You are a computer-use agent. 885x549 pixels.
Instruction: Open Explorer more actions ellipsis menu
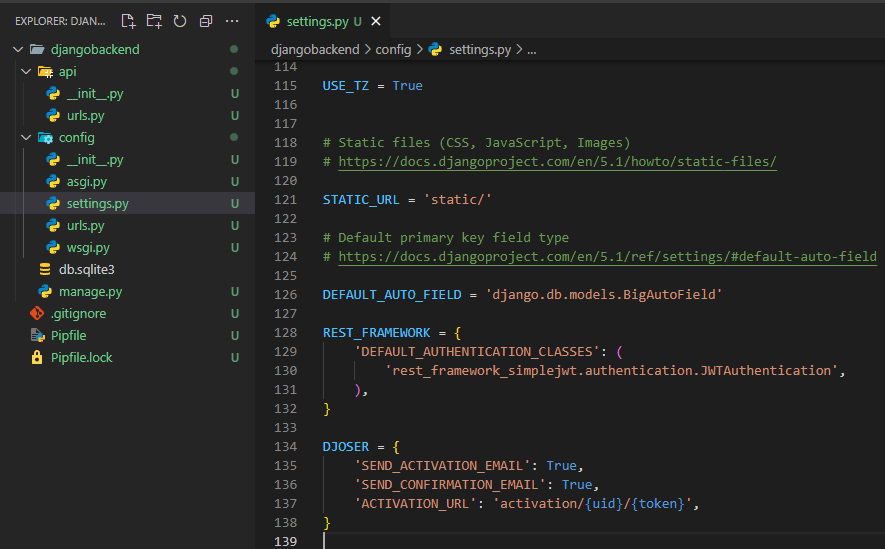coord(233,20)
